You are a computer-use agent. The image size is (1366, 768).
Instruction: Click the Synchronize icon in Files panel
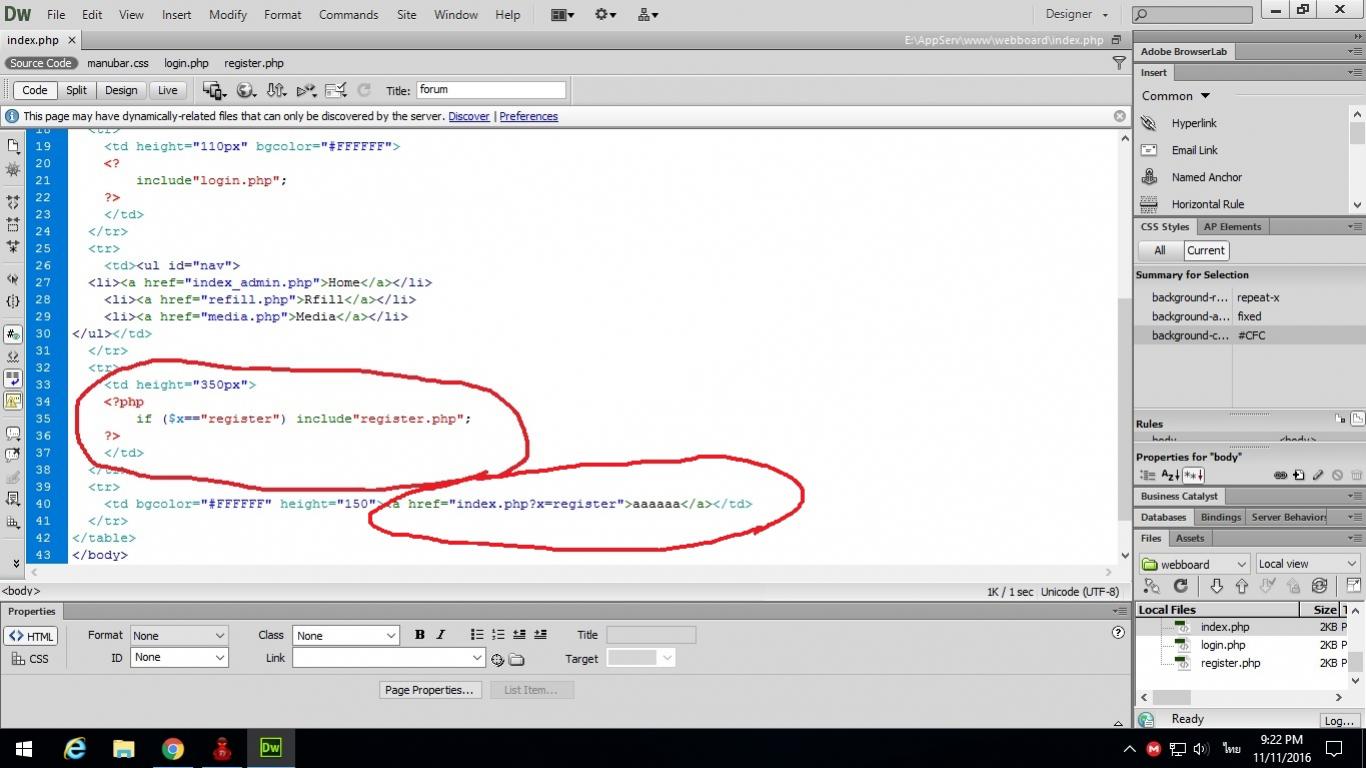click(x=1319, y=586)
